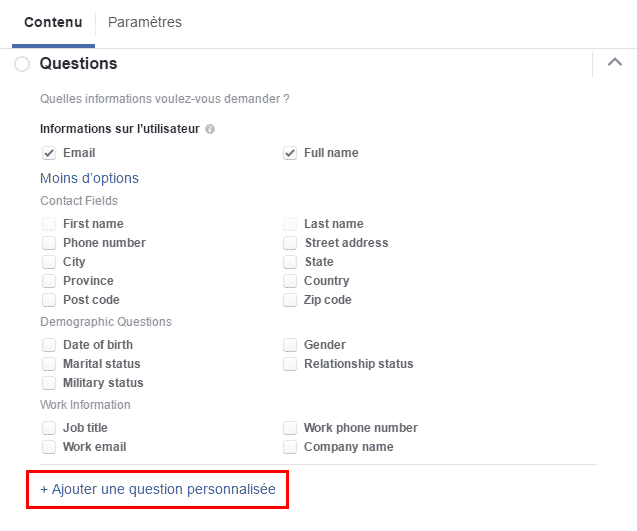Check the Gender checkbox

point(290,345)
